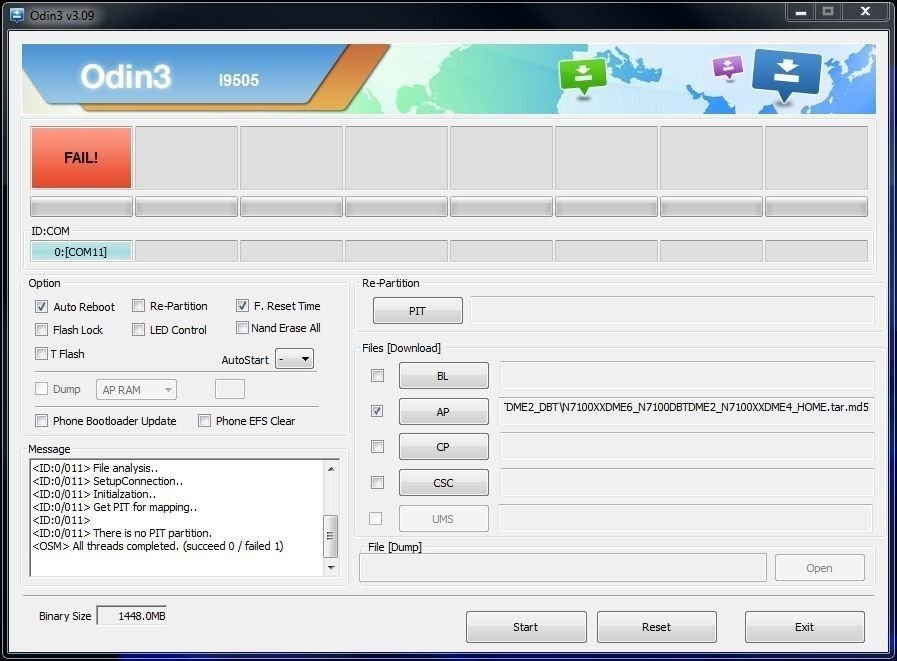
Task: Click the red FAIL! status box
Action: pyautogui.click(x=81, y=158)
